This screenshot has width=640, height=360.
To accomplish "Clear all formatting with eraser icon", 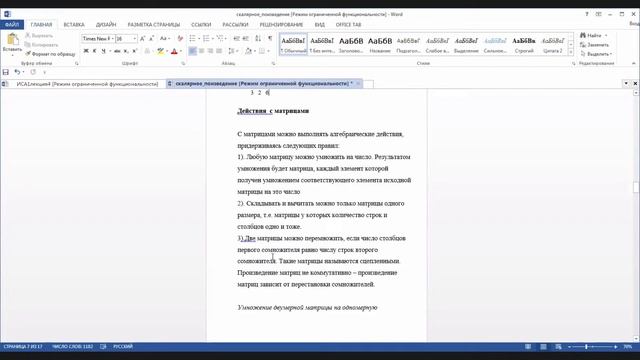I will point(180,39).
